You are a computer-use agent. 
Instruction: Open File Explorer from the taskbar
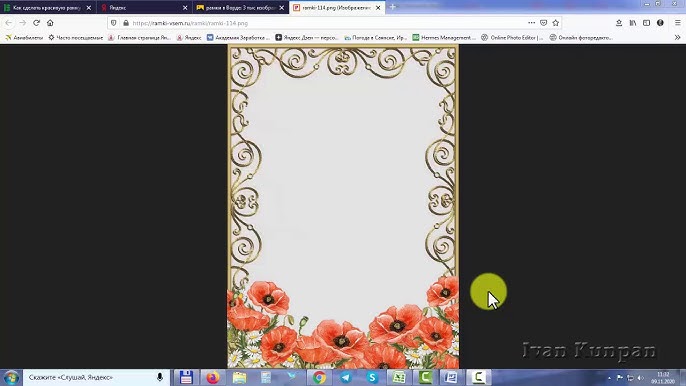[239, 377]
